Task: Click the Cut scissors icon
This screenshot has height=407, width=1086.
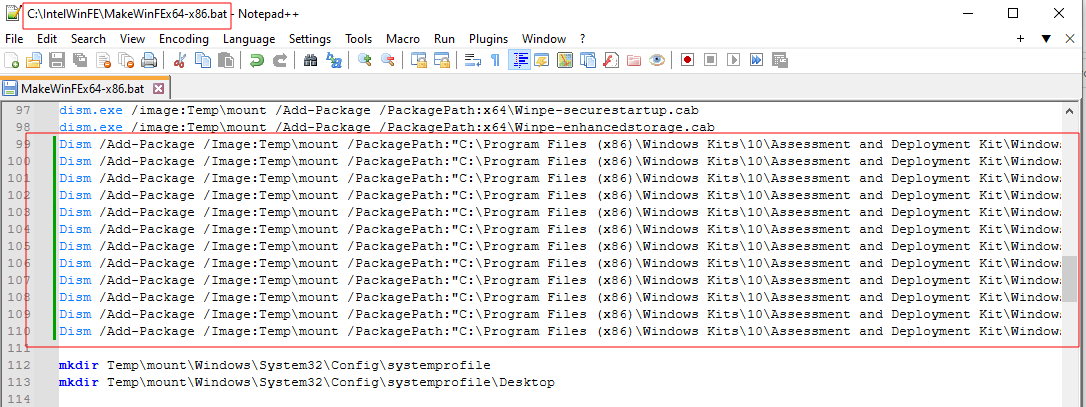Action: click(181, 61)
